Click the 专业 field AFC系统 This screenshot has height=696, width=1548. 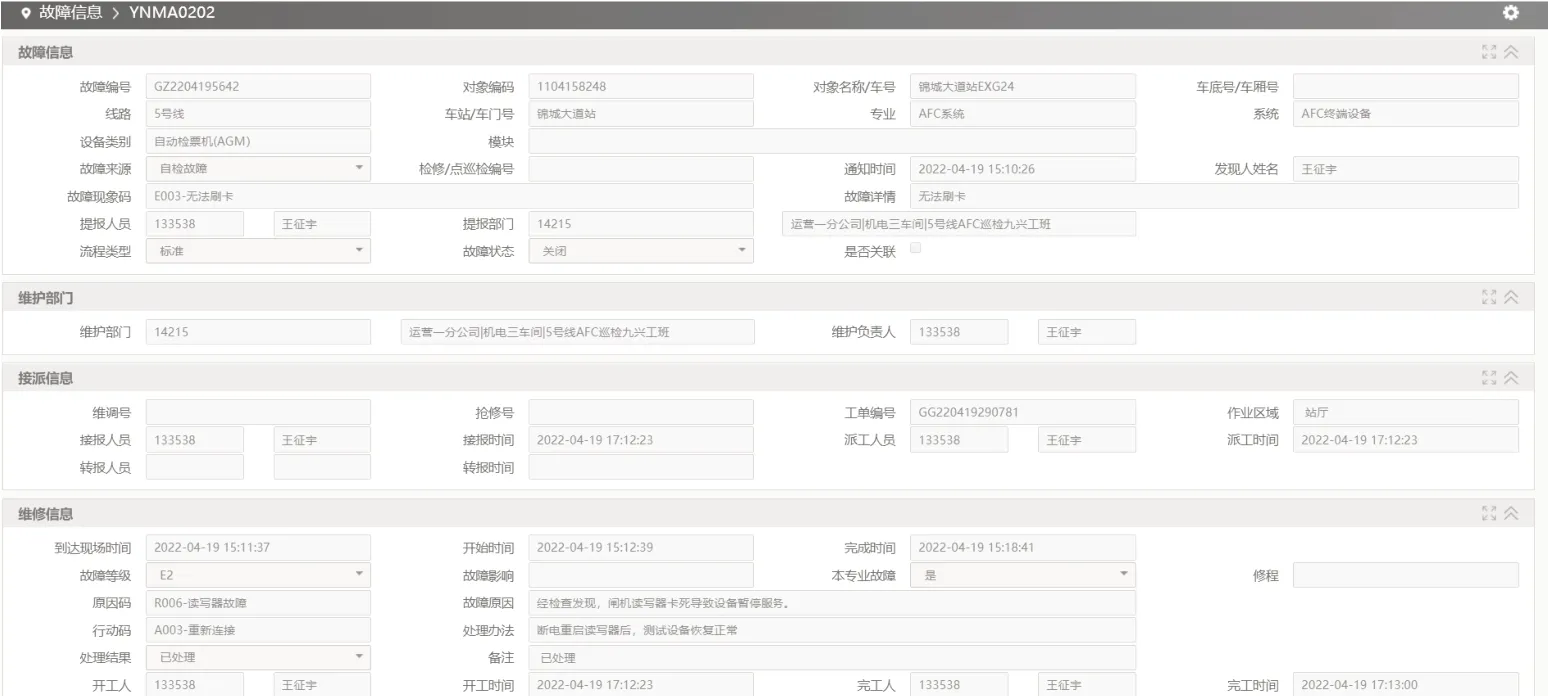coord(1023,114)
